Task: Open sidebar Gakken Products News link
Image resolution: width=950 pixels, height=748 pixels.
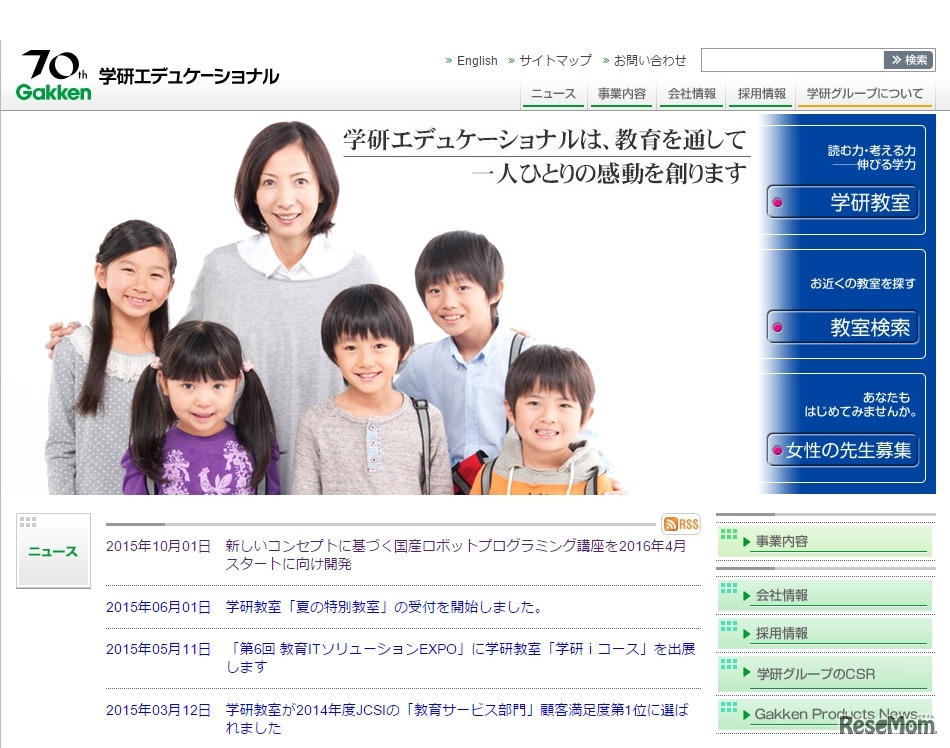Action: click(825, 714)
